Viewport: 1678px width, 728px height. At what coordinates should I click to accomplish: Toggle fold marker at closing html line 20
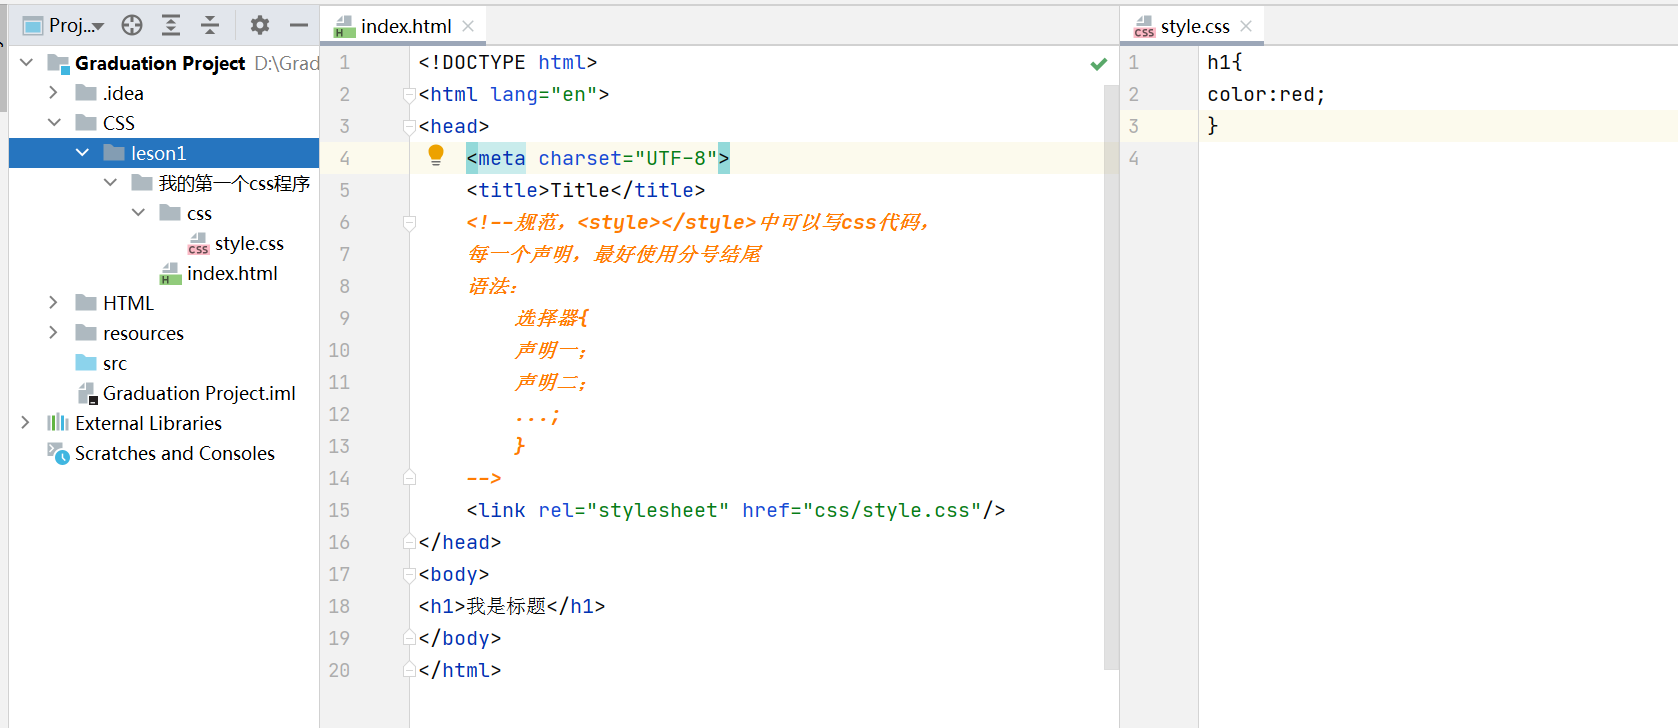(409, 670)
